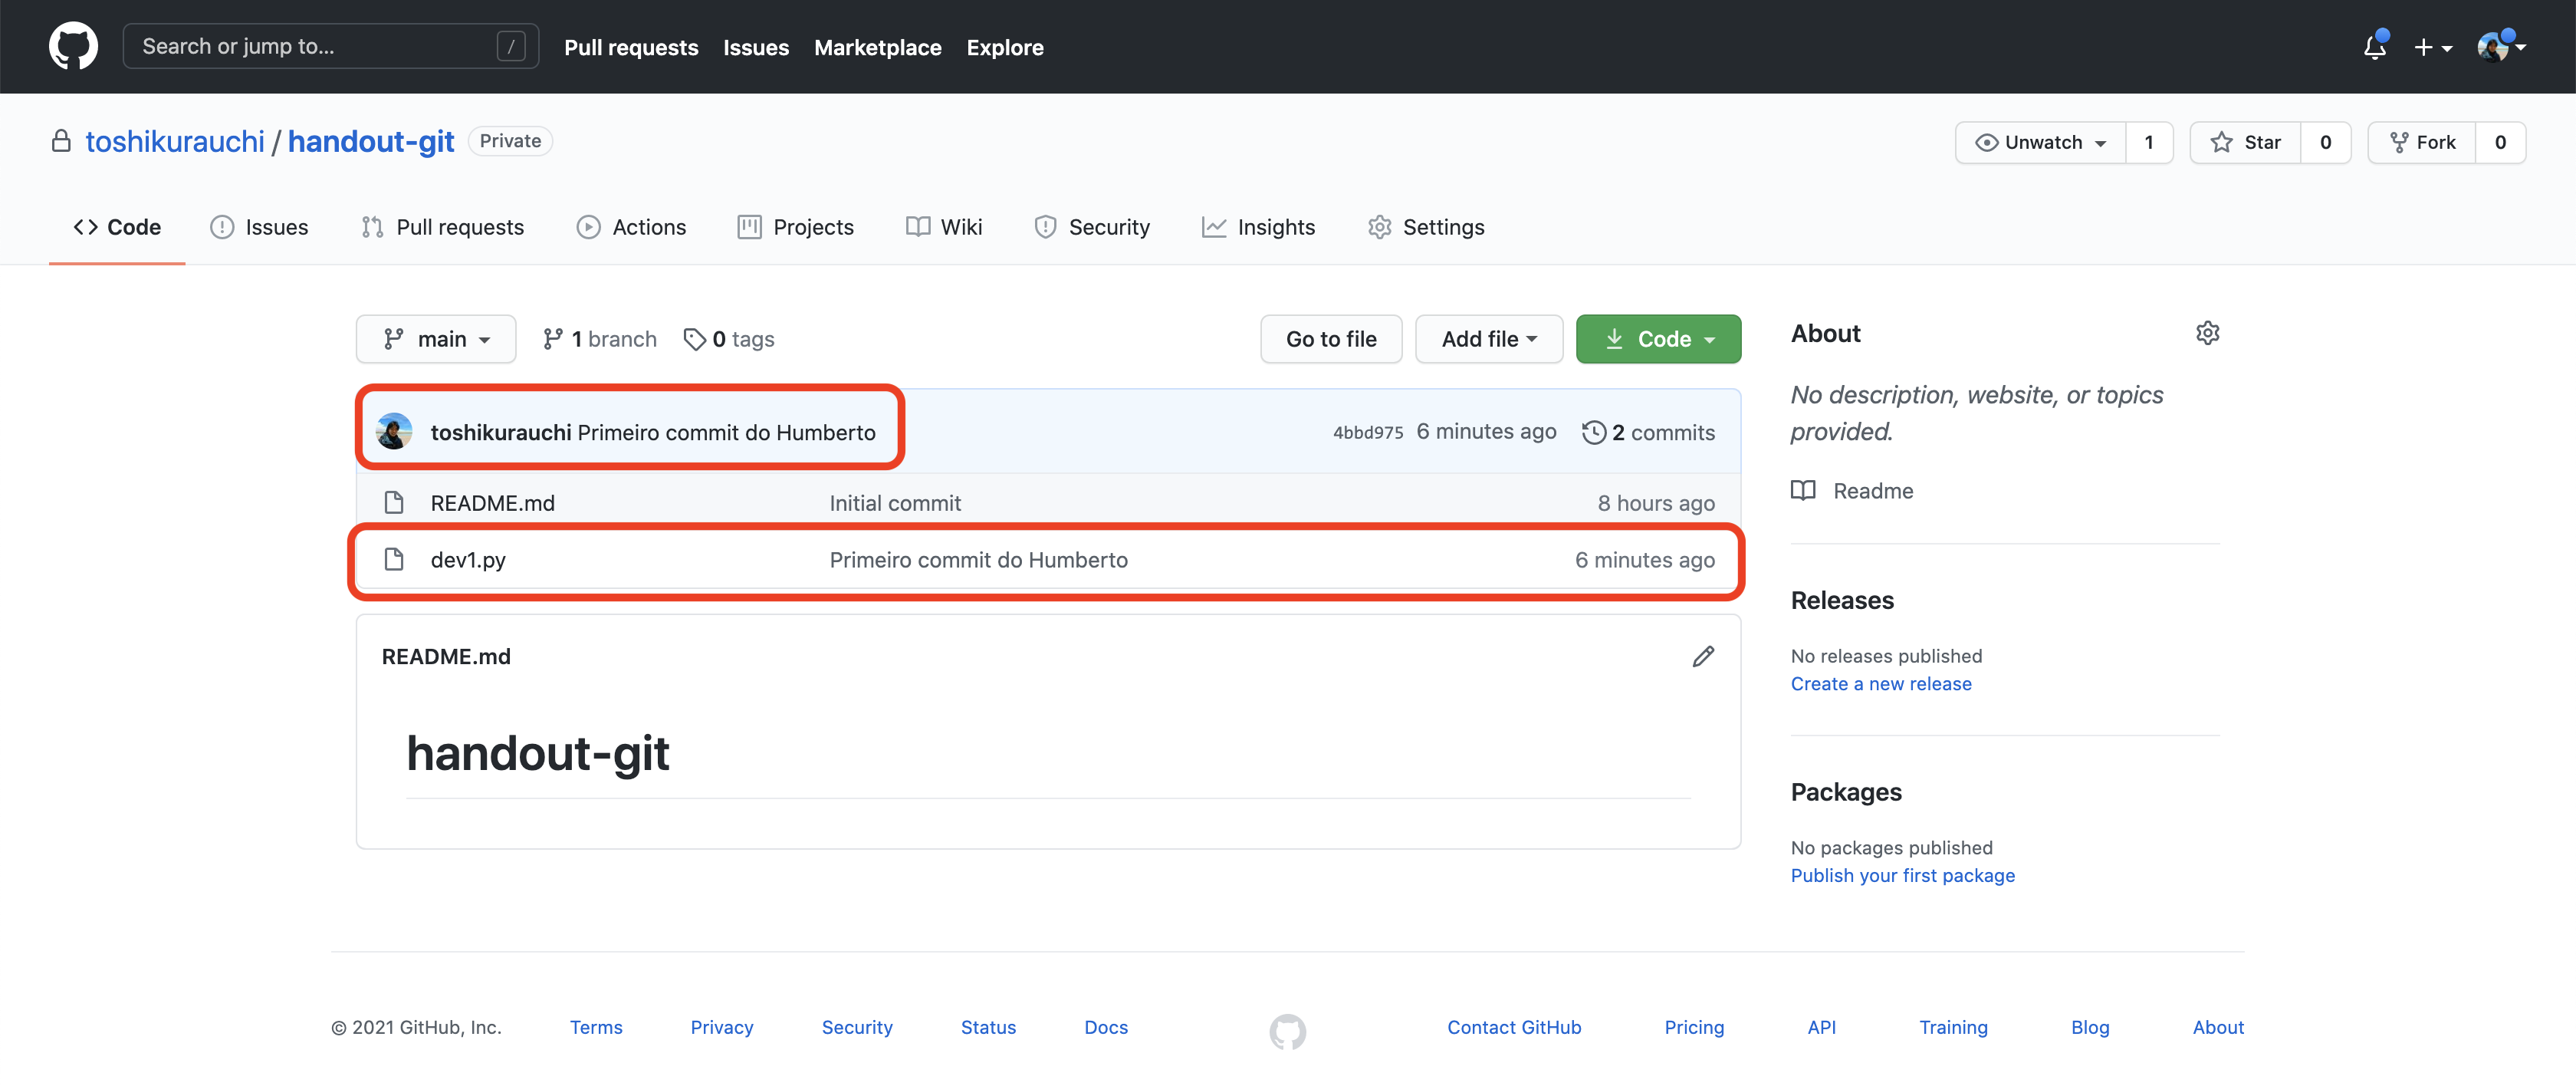This screenshot has width=2576, height=1086.
Task: Click the About section gear icon
Action: point(2208,333)
